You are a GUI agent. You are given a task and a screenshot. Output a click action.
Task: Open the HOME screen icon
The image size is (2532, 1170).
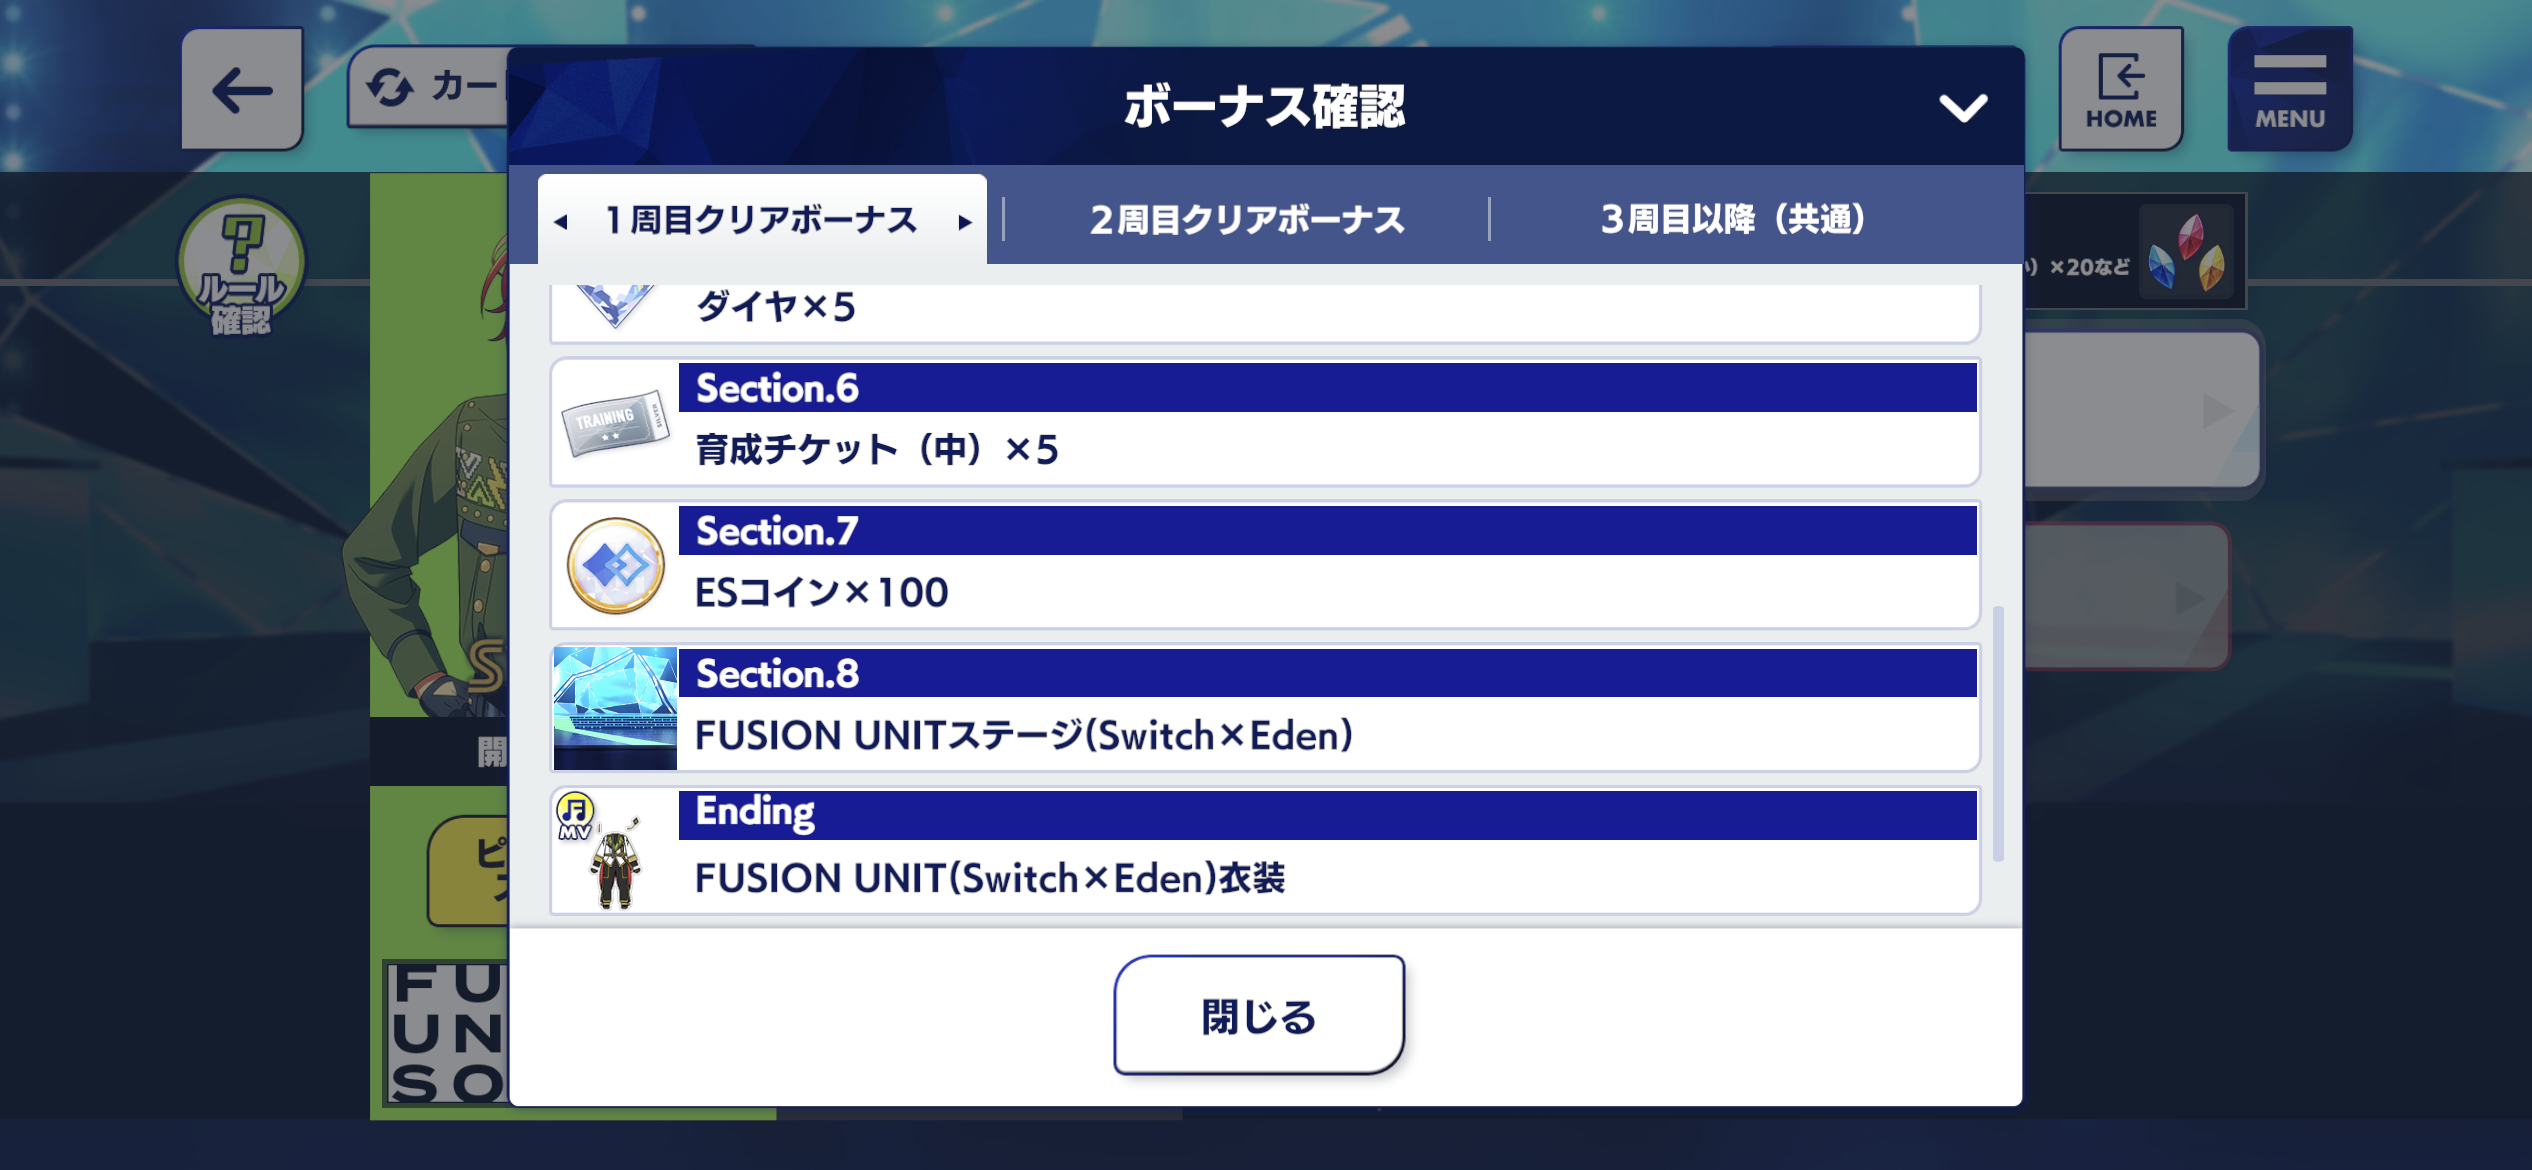pyautogui.click(x=2121, y=90)
